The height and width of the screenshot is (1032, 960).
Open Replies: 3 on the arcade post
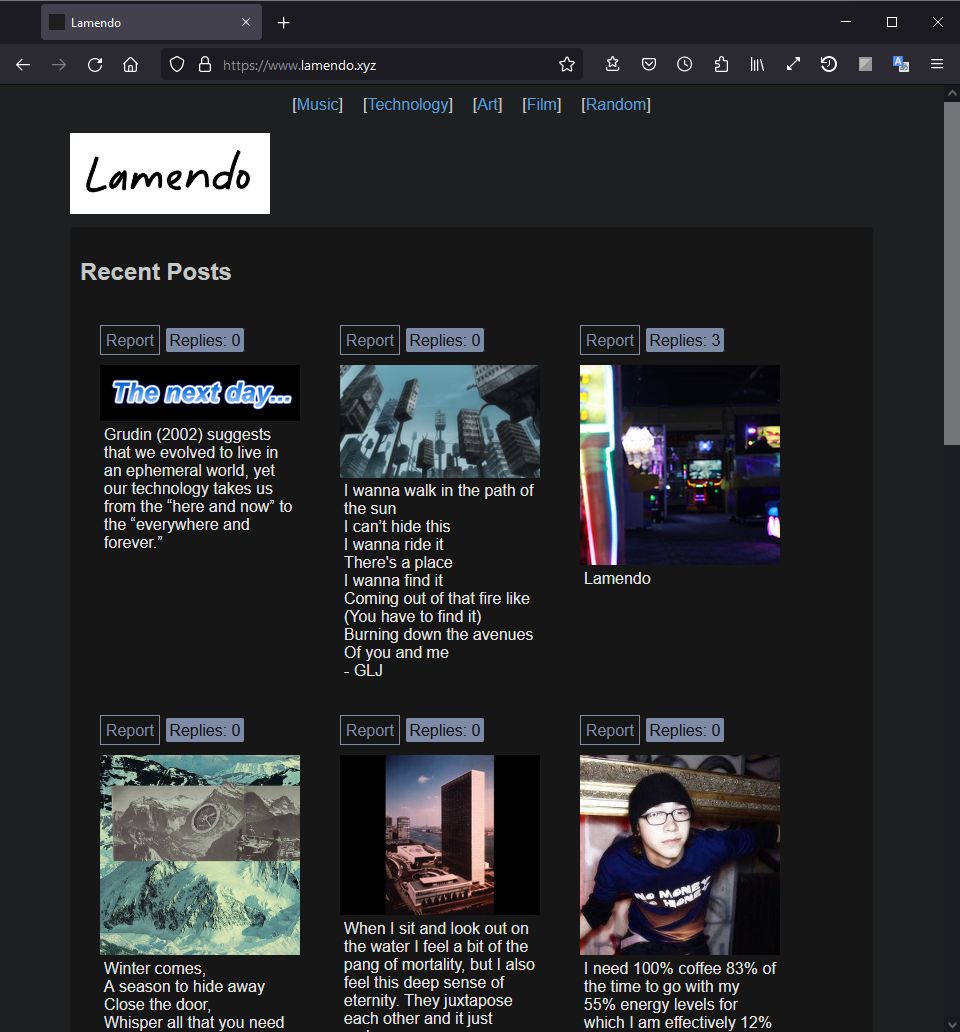tap(685, 340)
